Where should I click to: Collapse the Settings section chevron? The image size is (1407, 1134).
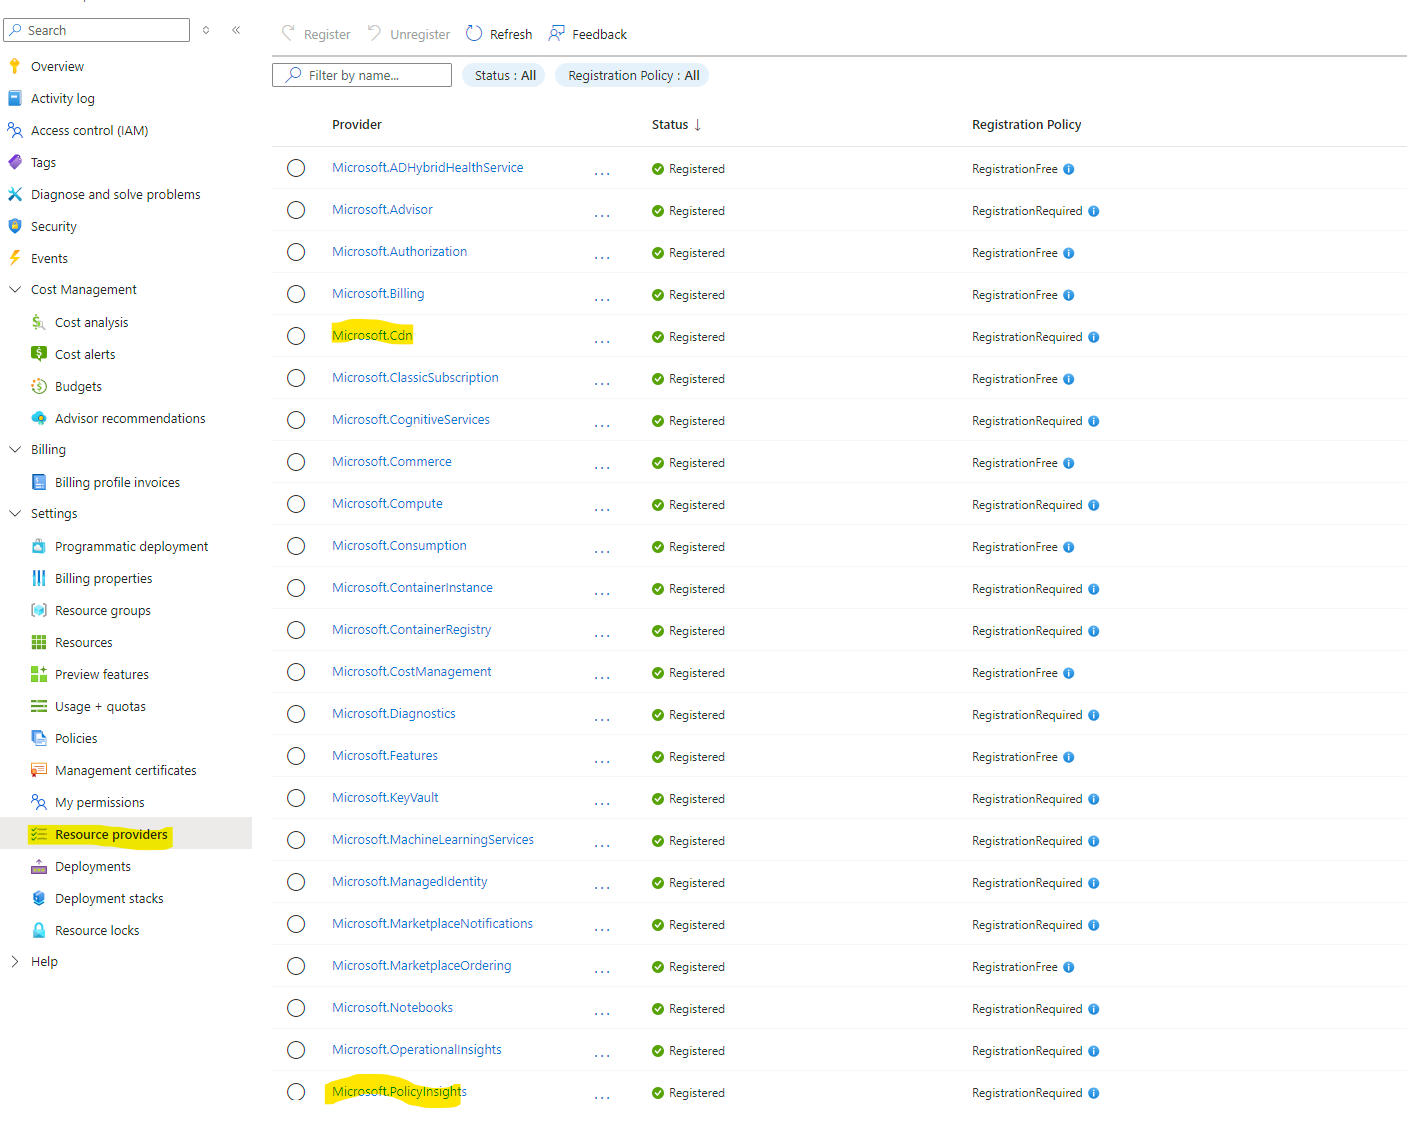(15, 513)
